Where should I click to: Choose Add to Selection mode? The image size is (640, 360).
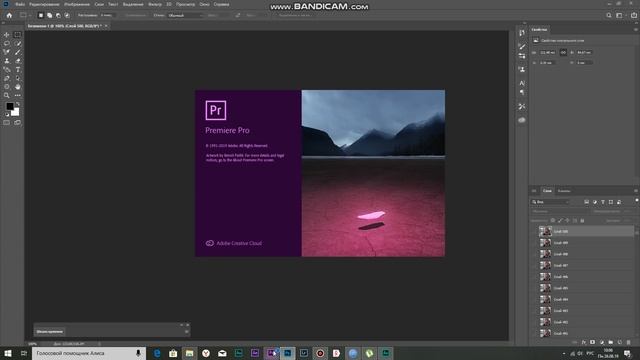49,16
